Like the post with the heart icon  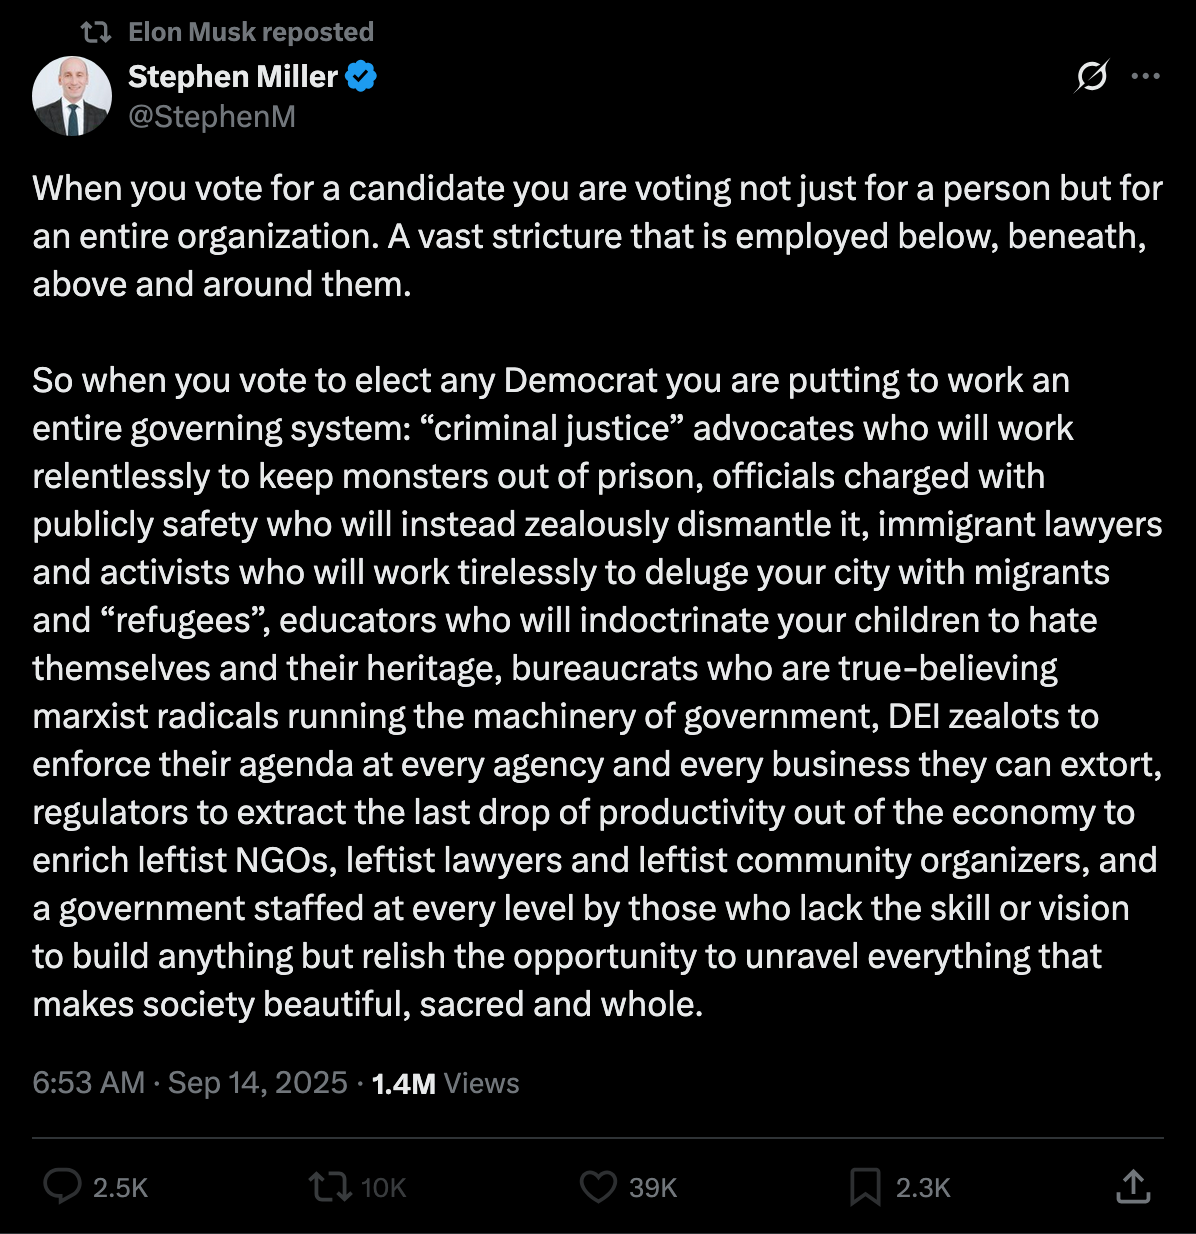[x=598, y=1187]
